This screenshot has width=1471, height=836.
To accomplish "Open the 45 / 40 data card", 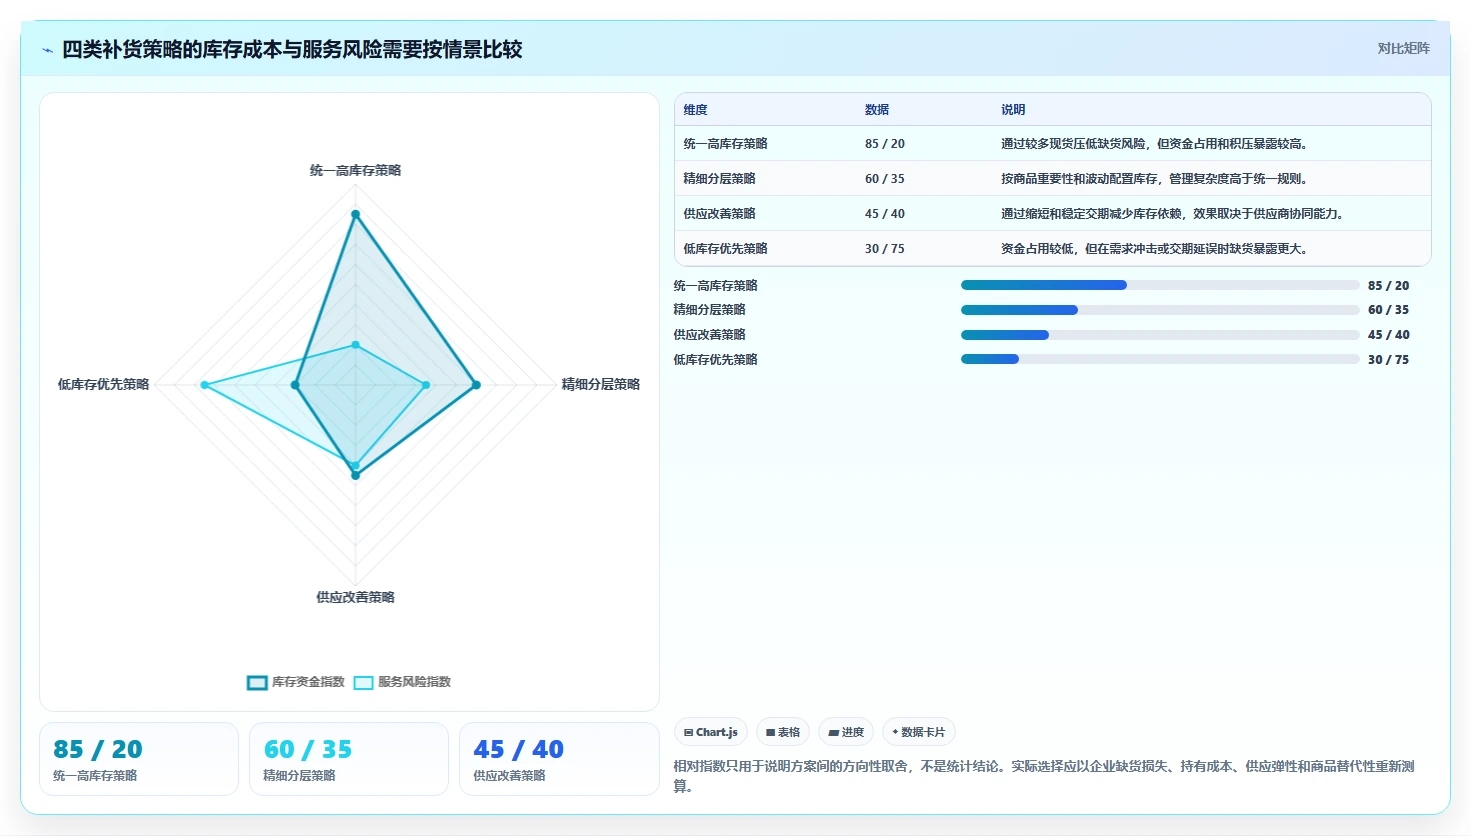I will (x=559, y=759).
